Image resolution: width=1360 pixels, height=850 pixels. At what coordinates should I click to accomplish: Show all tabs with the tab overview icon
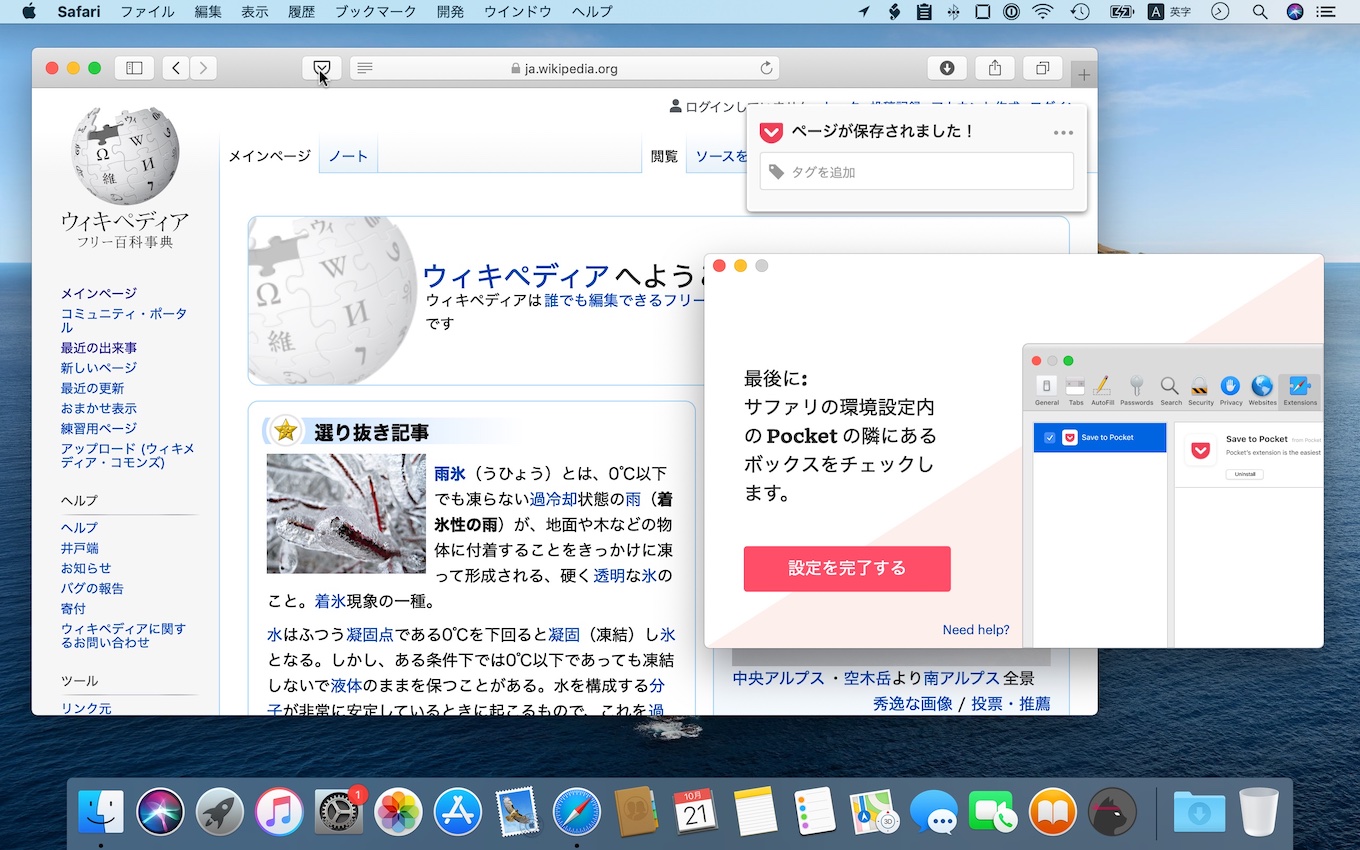tap(1042, 67)
